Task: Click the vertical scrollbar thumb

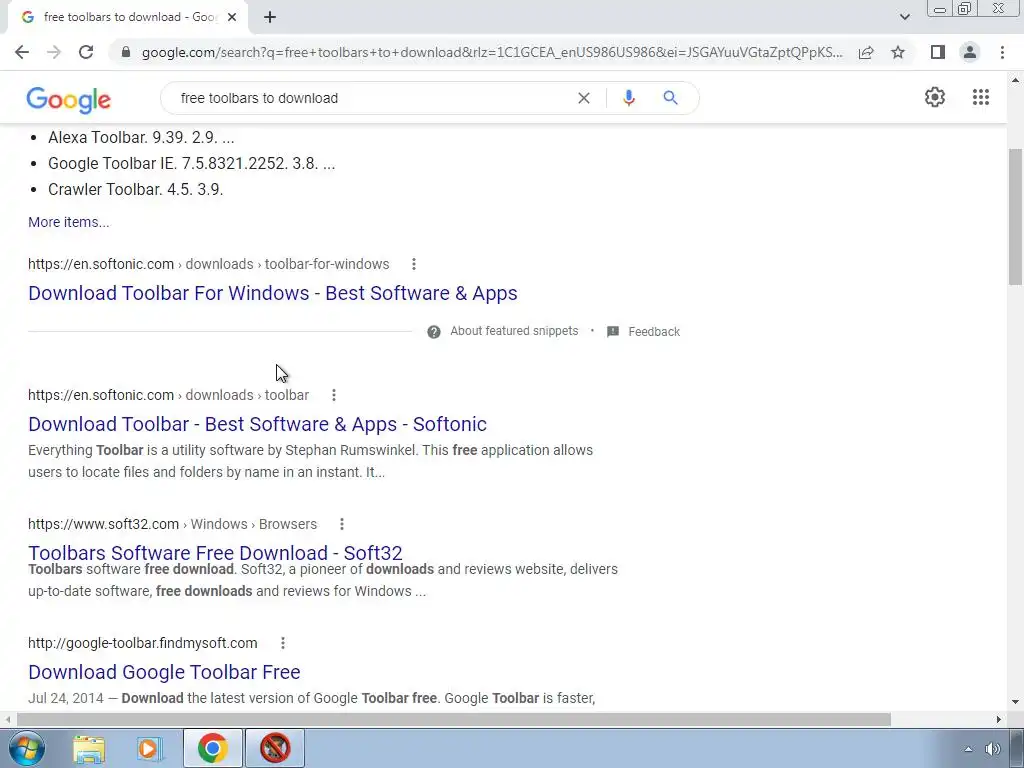Action: pos(1015,217)
